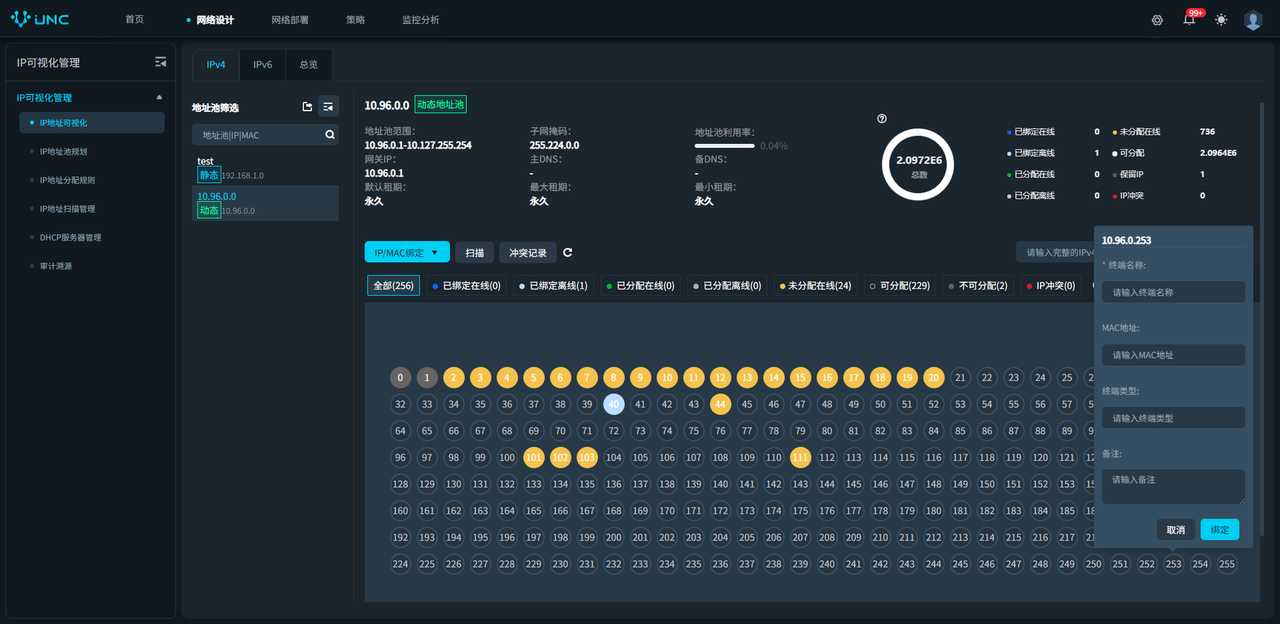
Task: Open the help center icon in header
Action: 1157,20
